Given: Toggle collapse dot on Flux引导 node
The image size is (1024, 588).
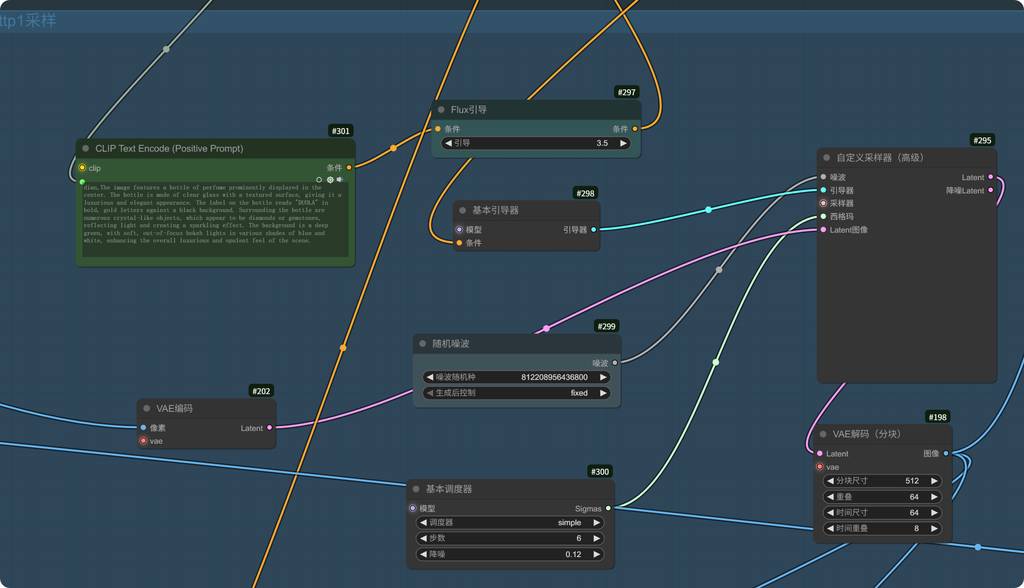Looking at the screenshot, I should [x=441, y=109].
